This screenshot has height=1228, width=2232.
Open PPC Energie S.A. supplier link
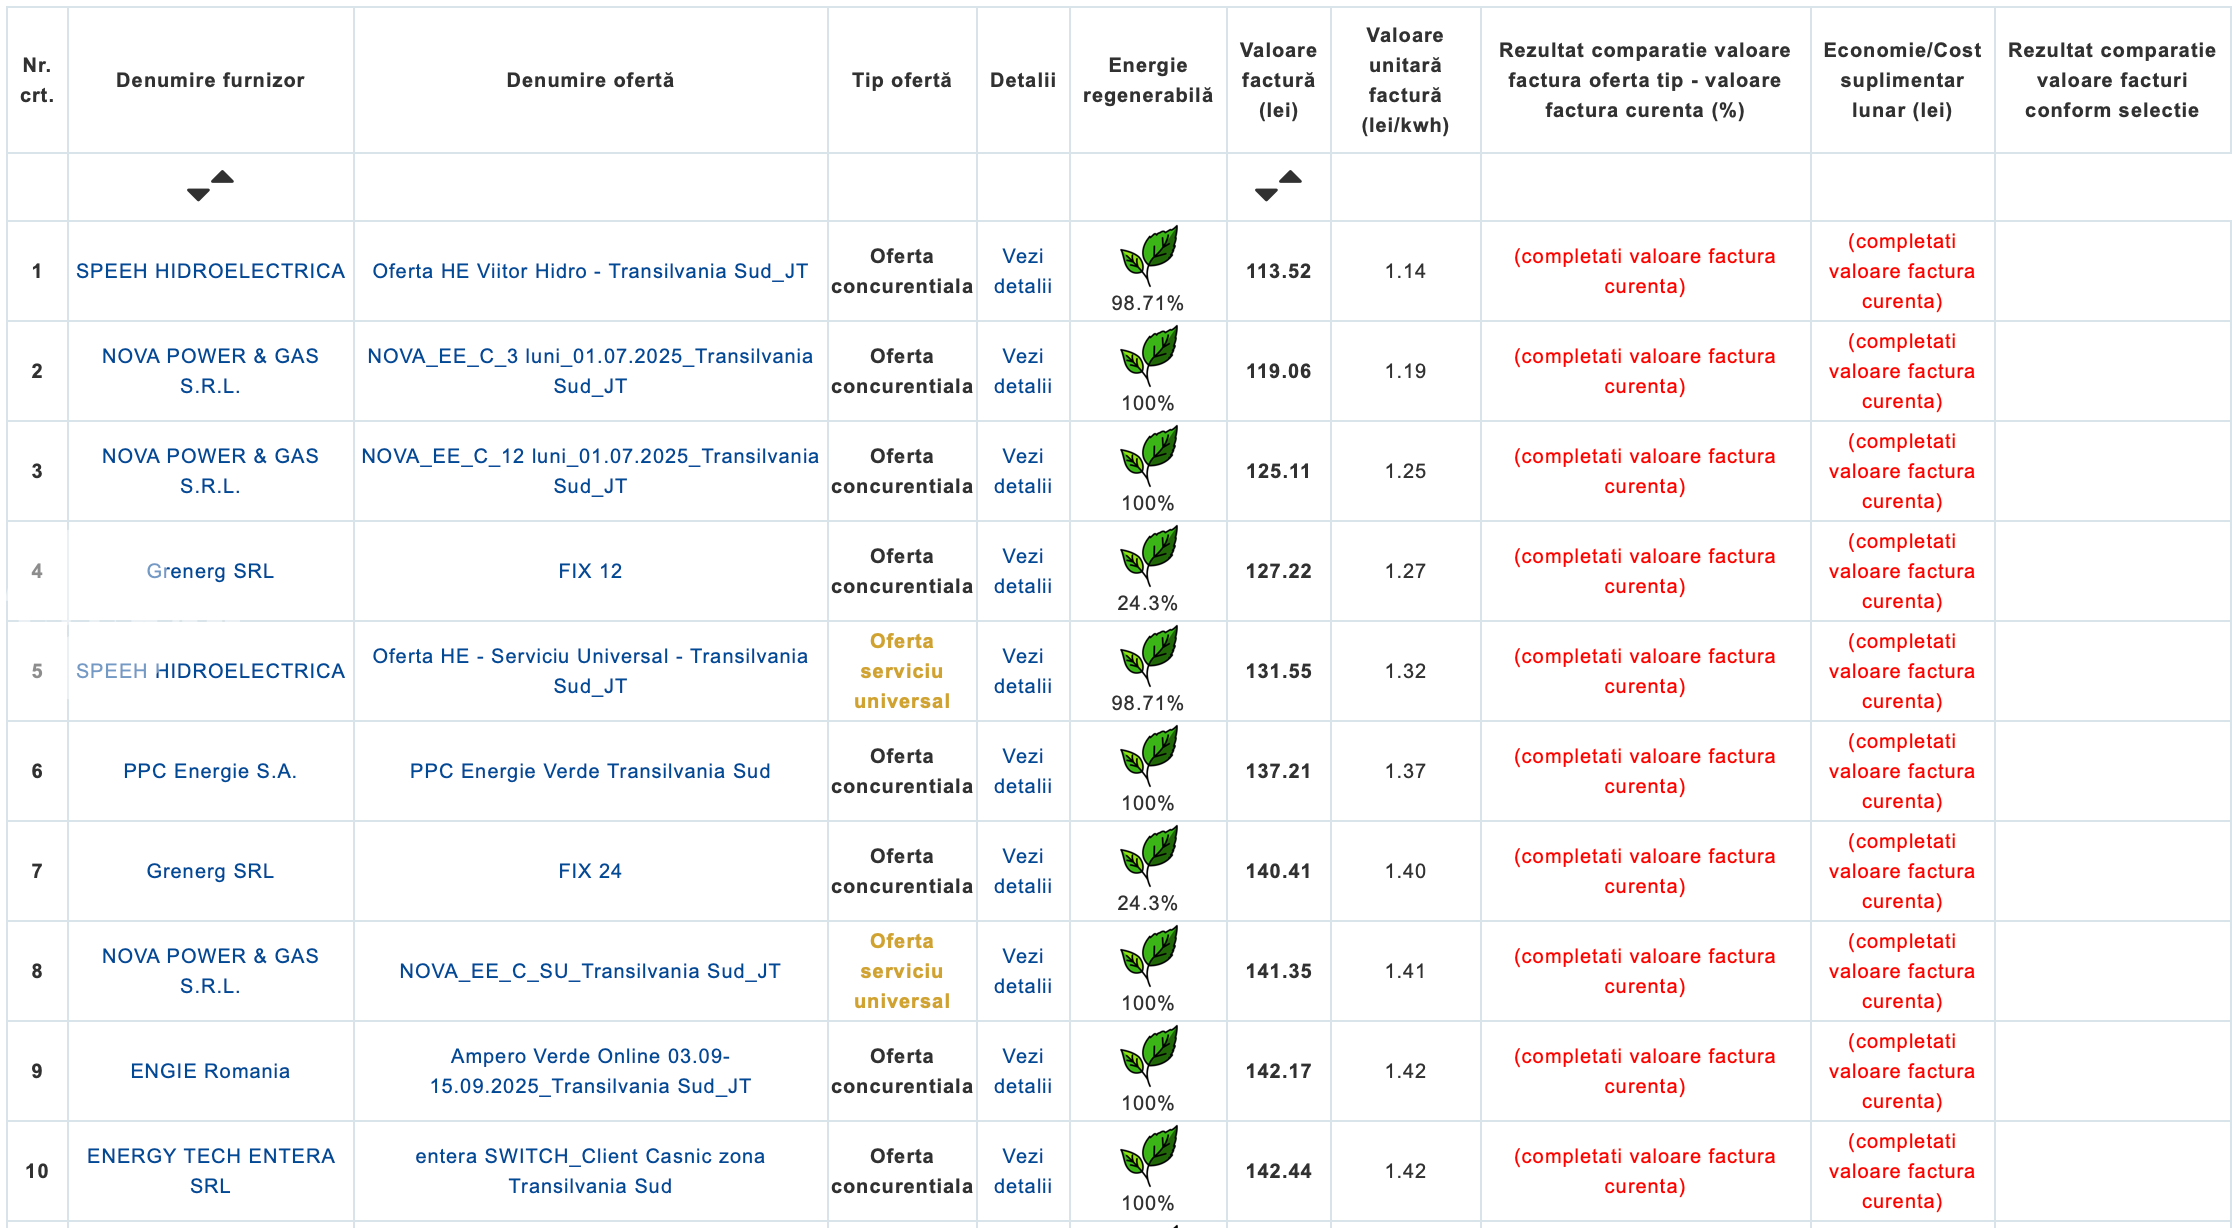tap(210, 771)
